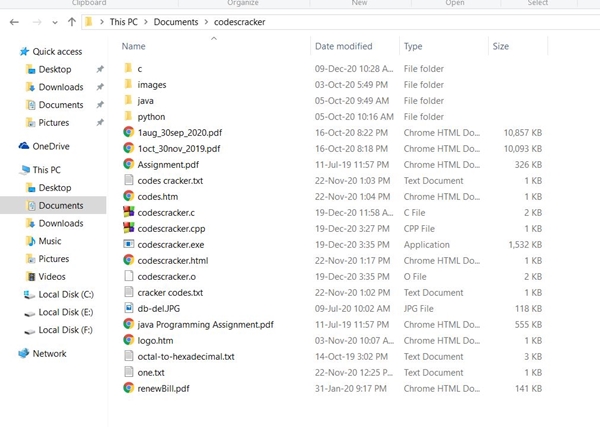Sort files by Size column header
Viewport: 600px width, 427px height.
[500, 46]
